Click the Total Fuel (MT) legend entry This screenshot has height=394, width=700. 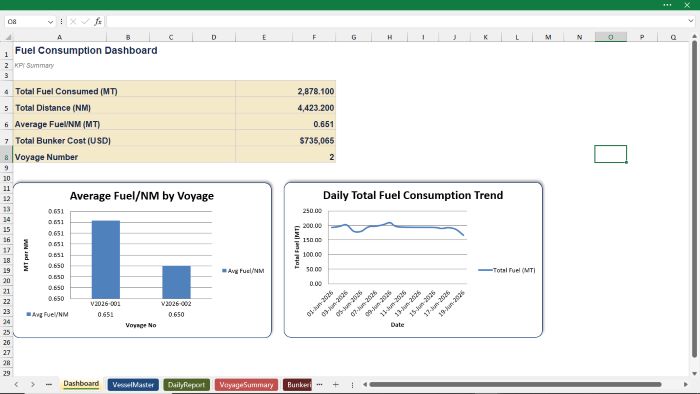[x=507, y=270]
